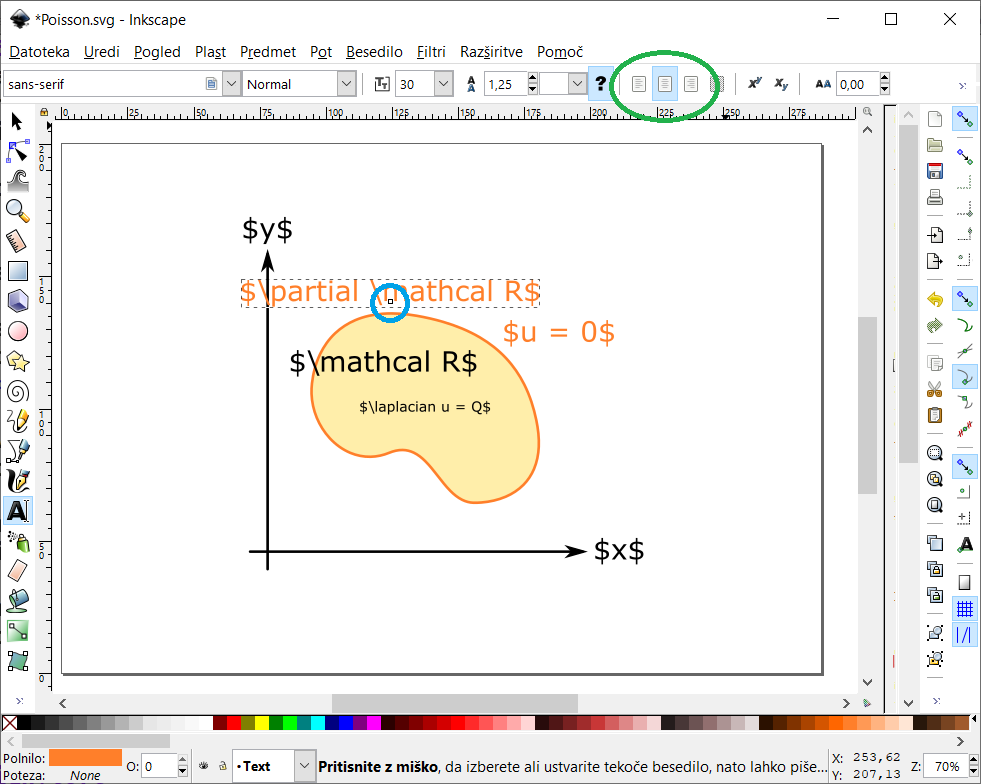The image size is (981, 784).
Task: Expand the Normal font style dropdown
Action: (346, 84)
